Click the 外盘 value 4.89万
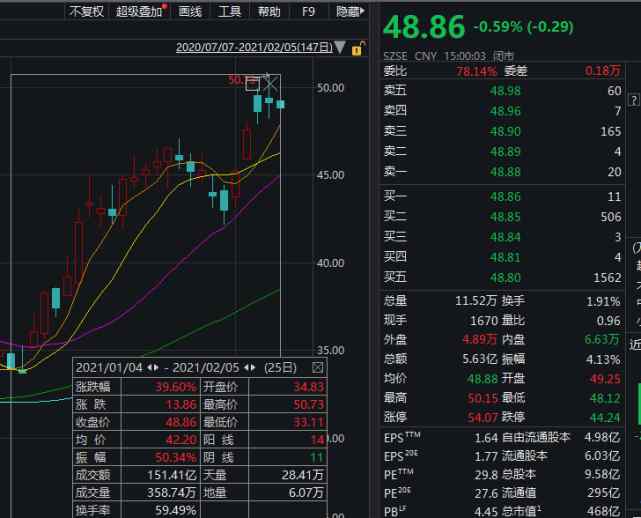The image size is (641, 518). click(x=479, y=339)
